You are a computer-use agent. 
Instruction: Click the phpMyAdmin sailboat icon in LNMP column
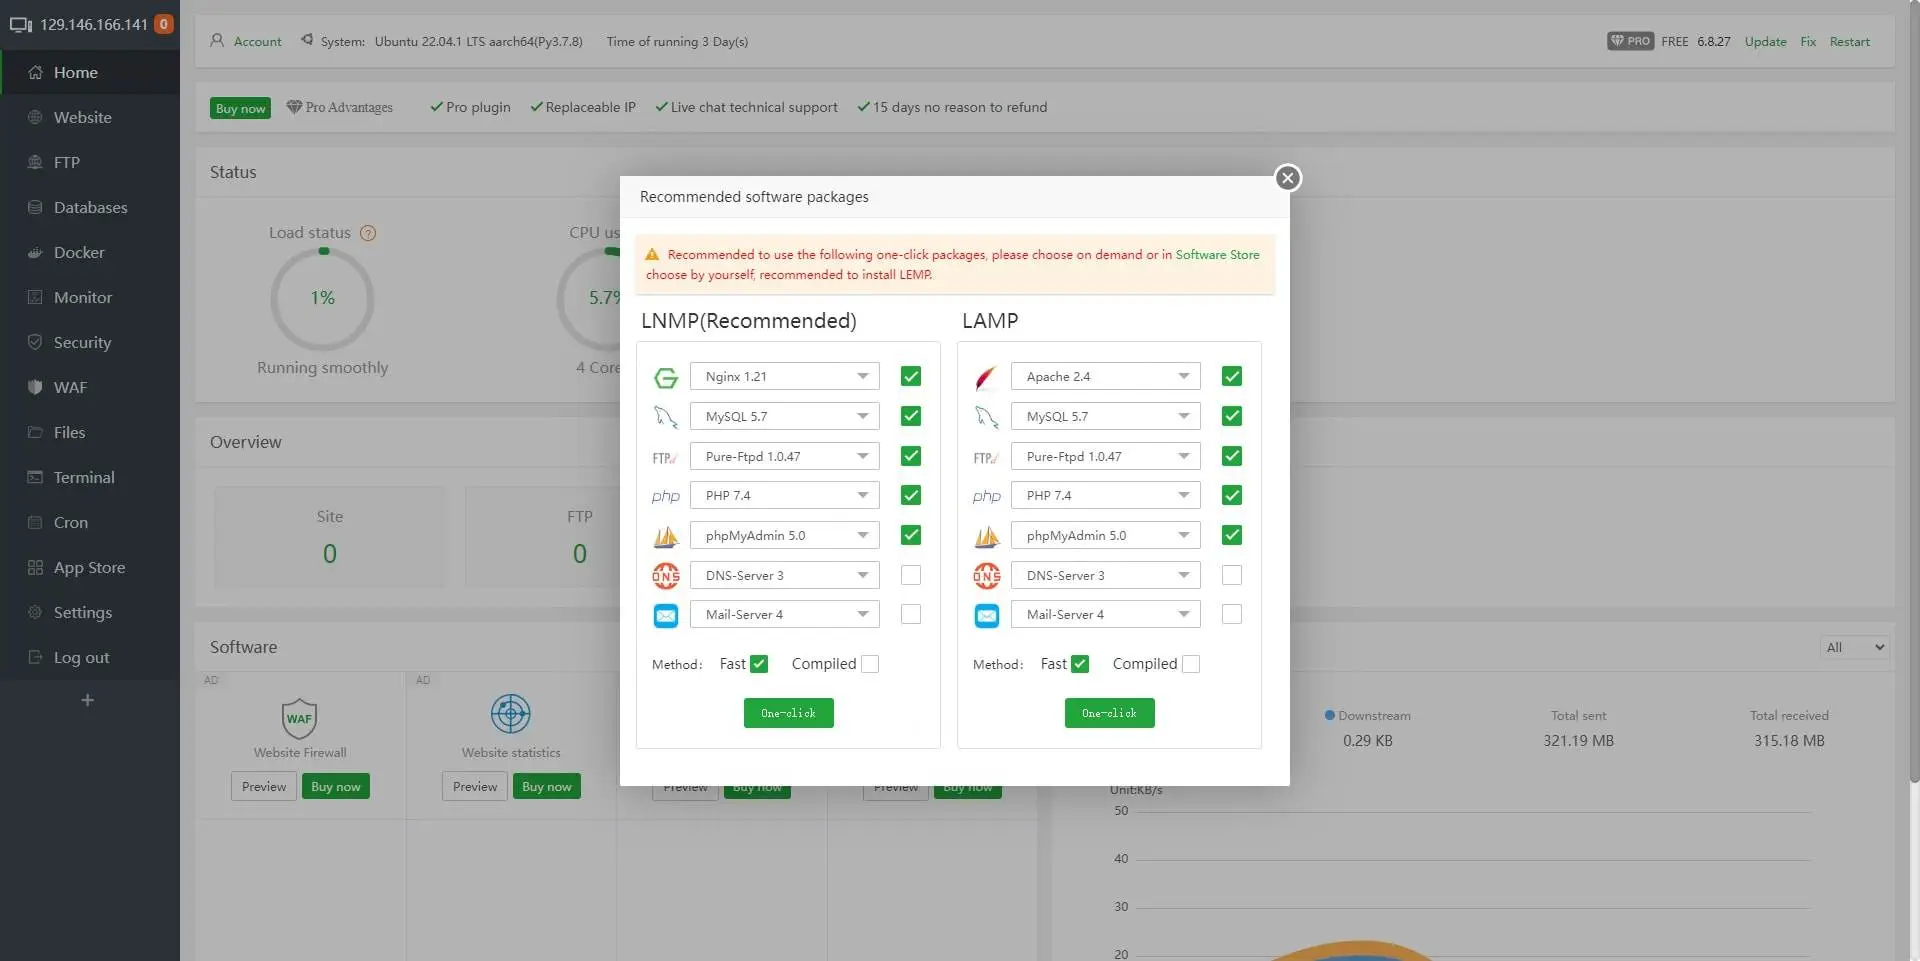666,536
